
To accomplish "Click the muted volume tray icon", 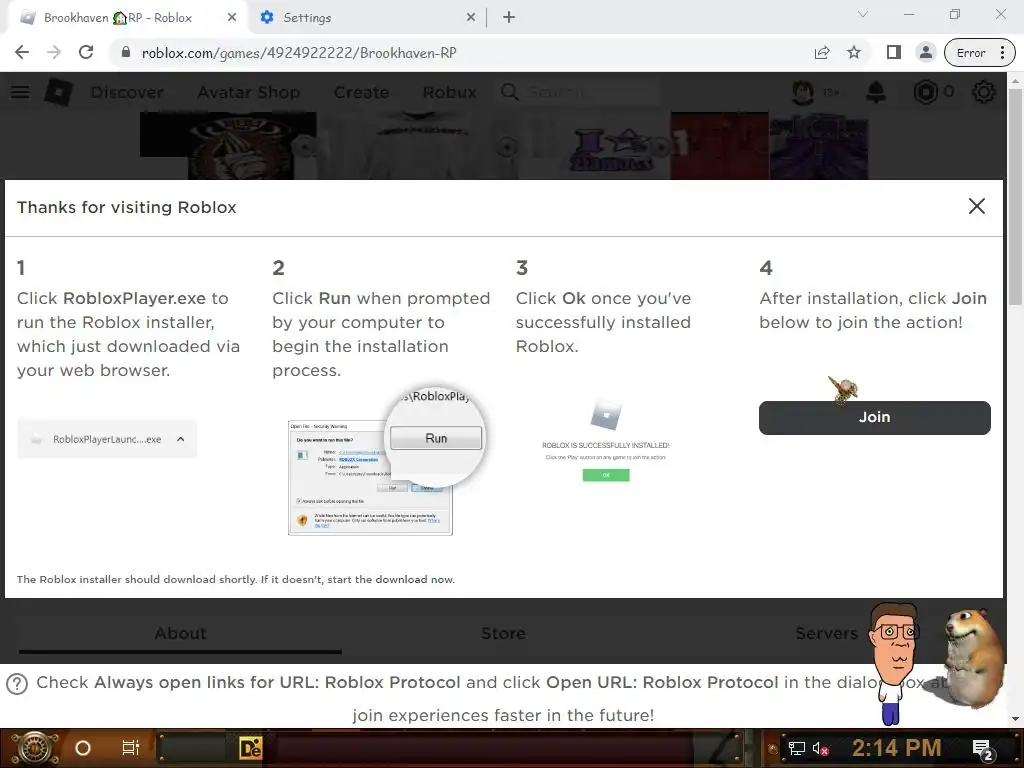I will (x=820, y=748).
